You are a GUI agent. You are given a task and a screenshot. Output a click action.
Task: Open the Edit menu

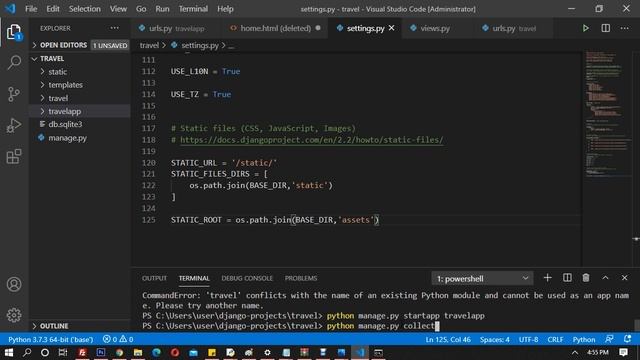[x=53, y=9]
